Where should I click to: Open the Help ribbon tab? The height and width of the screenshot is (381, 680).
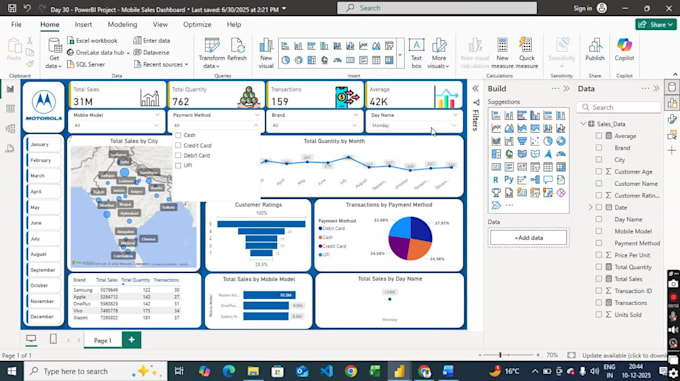(234, 25)
